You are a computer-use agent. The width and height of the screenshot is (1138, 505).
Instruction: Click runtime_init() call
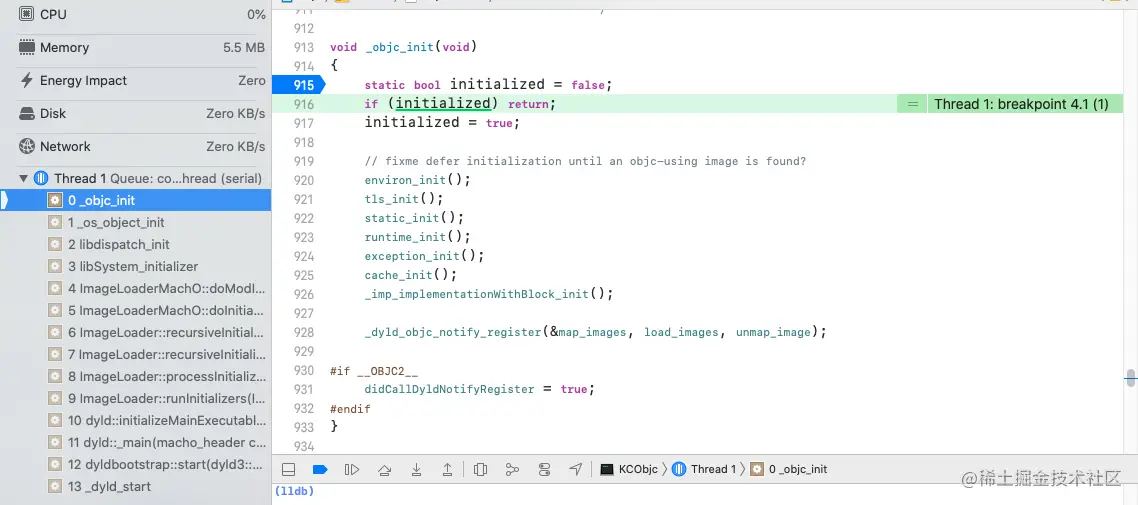[x=417, y=237]
